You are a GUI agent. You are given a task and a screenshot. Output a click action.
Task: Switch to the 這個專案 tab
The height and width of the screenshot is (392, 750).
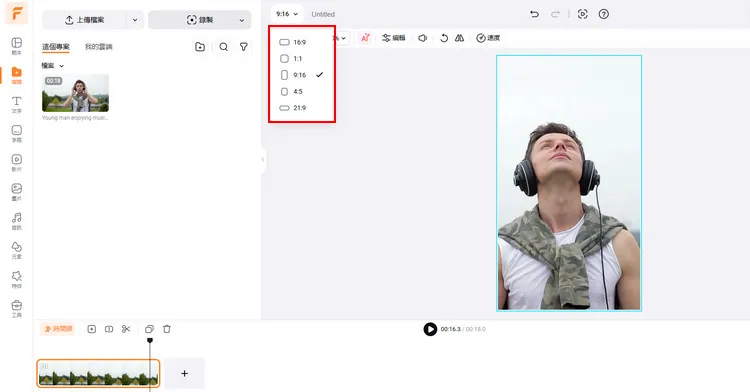coord(56,47)
